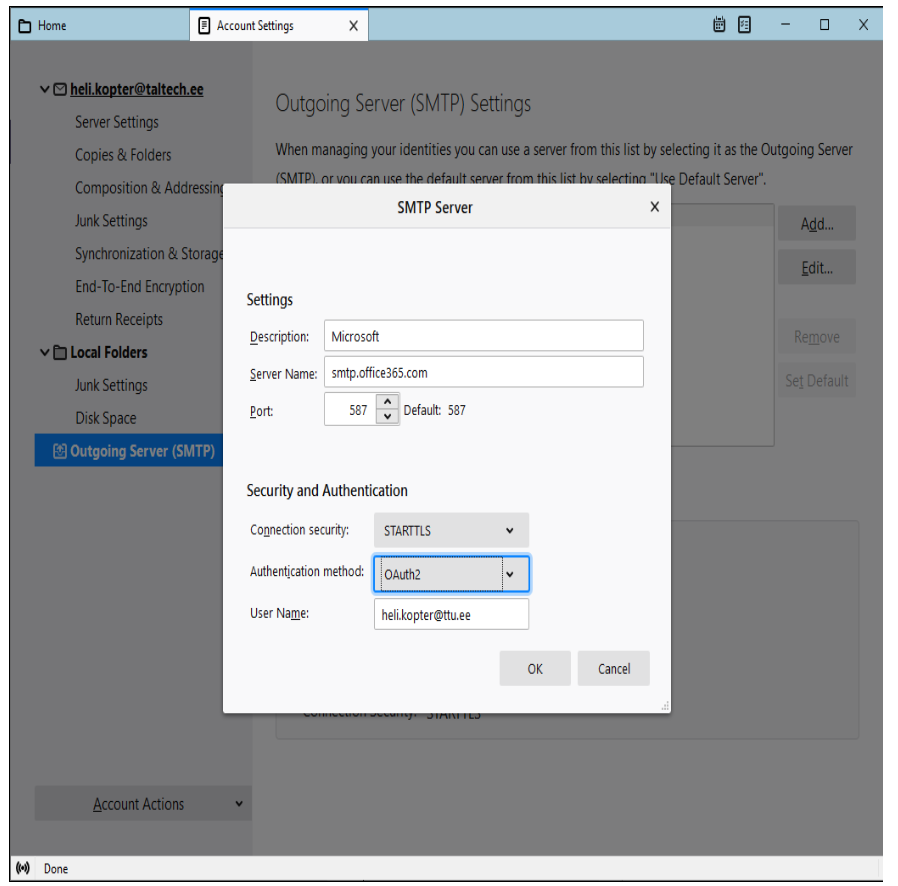Click the Set Default button
The image size is (898, 886).
point(817,380)
